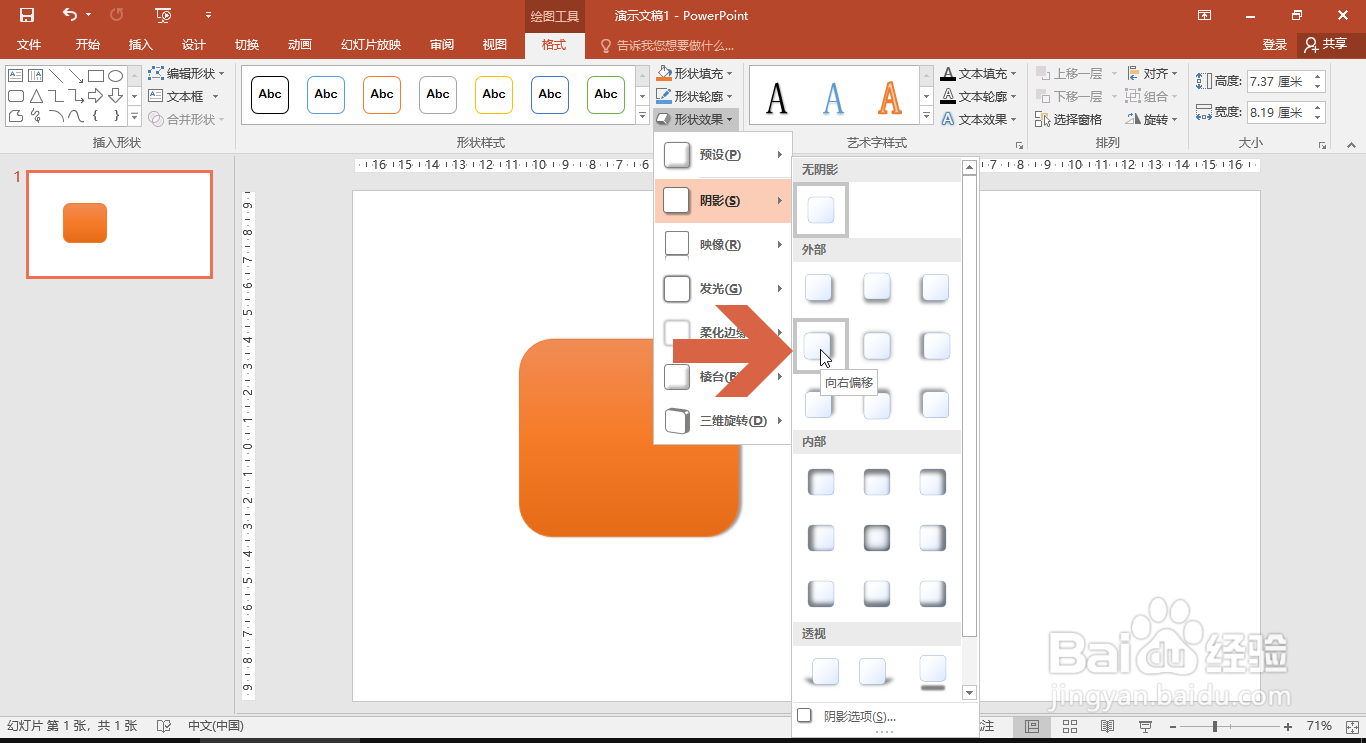Open the 发光 glow submenu

pyautogui.click(x=722, y=289)
